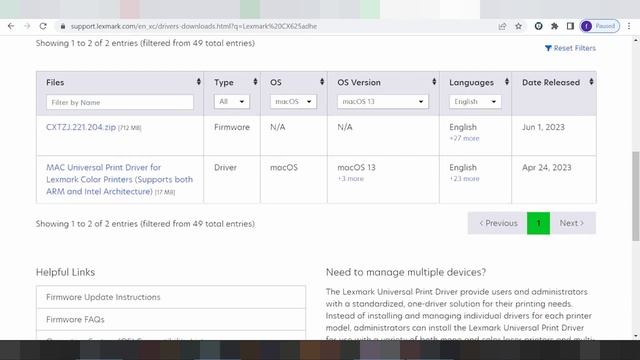Open the Extensions puzzle icon
The image size is (640, 360).
[x=554, y=26]
